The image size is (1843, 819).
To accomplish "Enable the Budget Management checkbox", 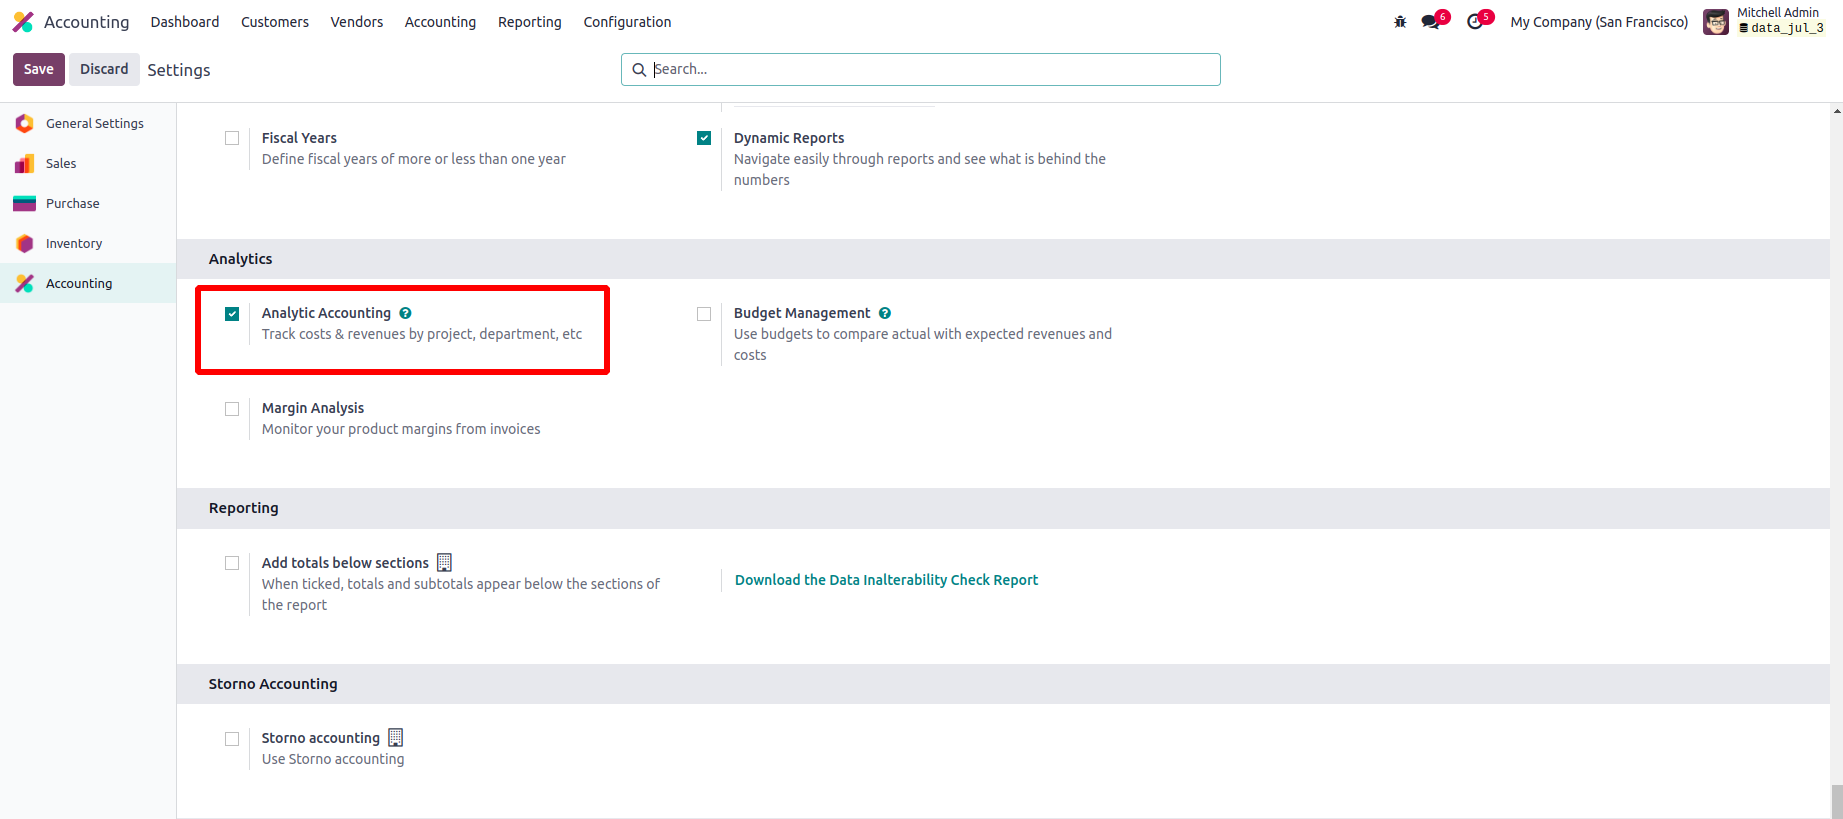I will [704, 314].
